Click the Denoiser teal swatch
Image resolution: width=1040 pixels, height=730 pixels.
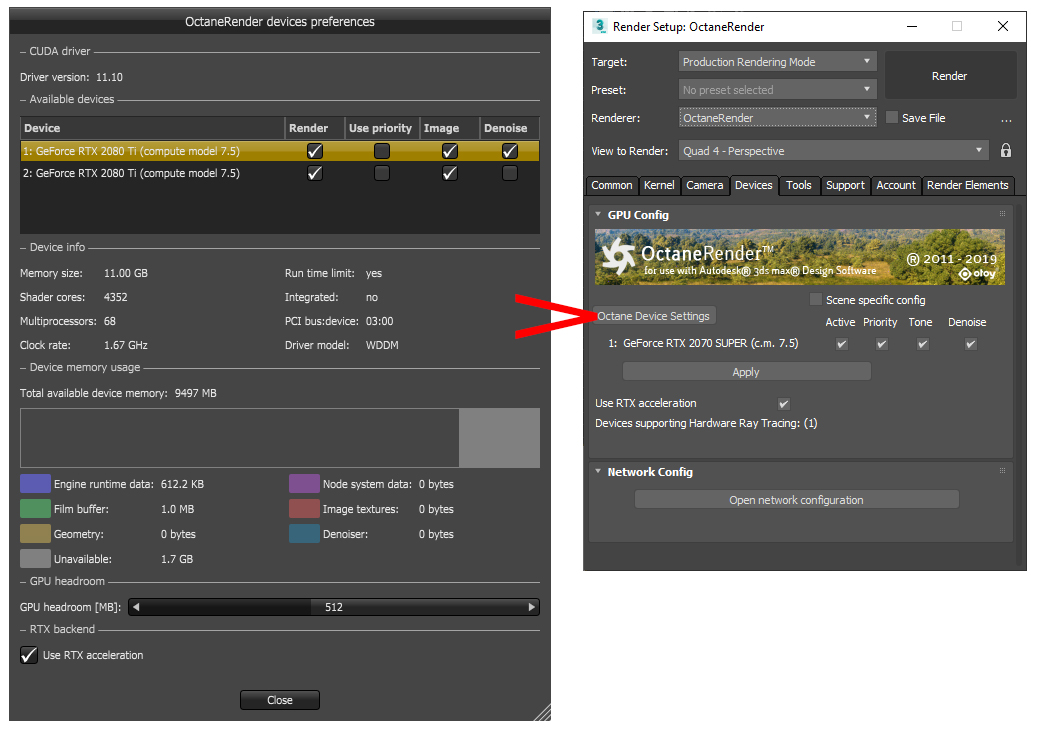304,534
